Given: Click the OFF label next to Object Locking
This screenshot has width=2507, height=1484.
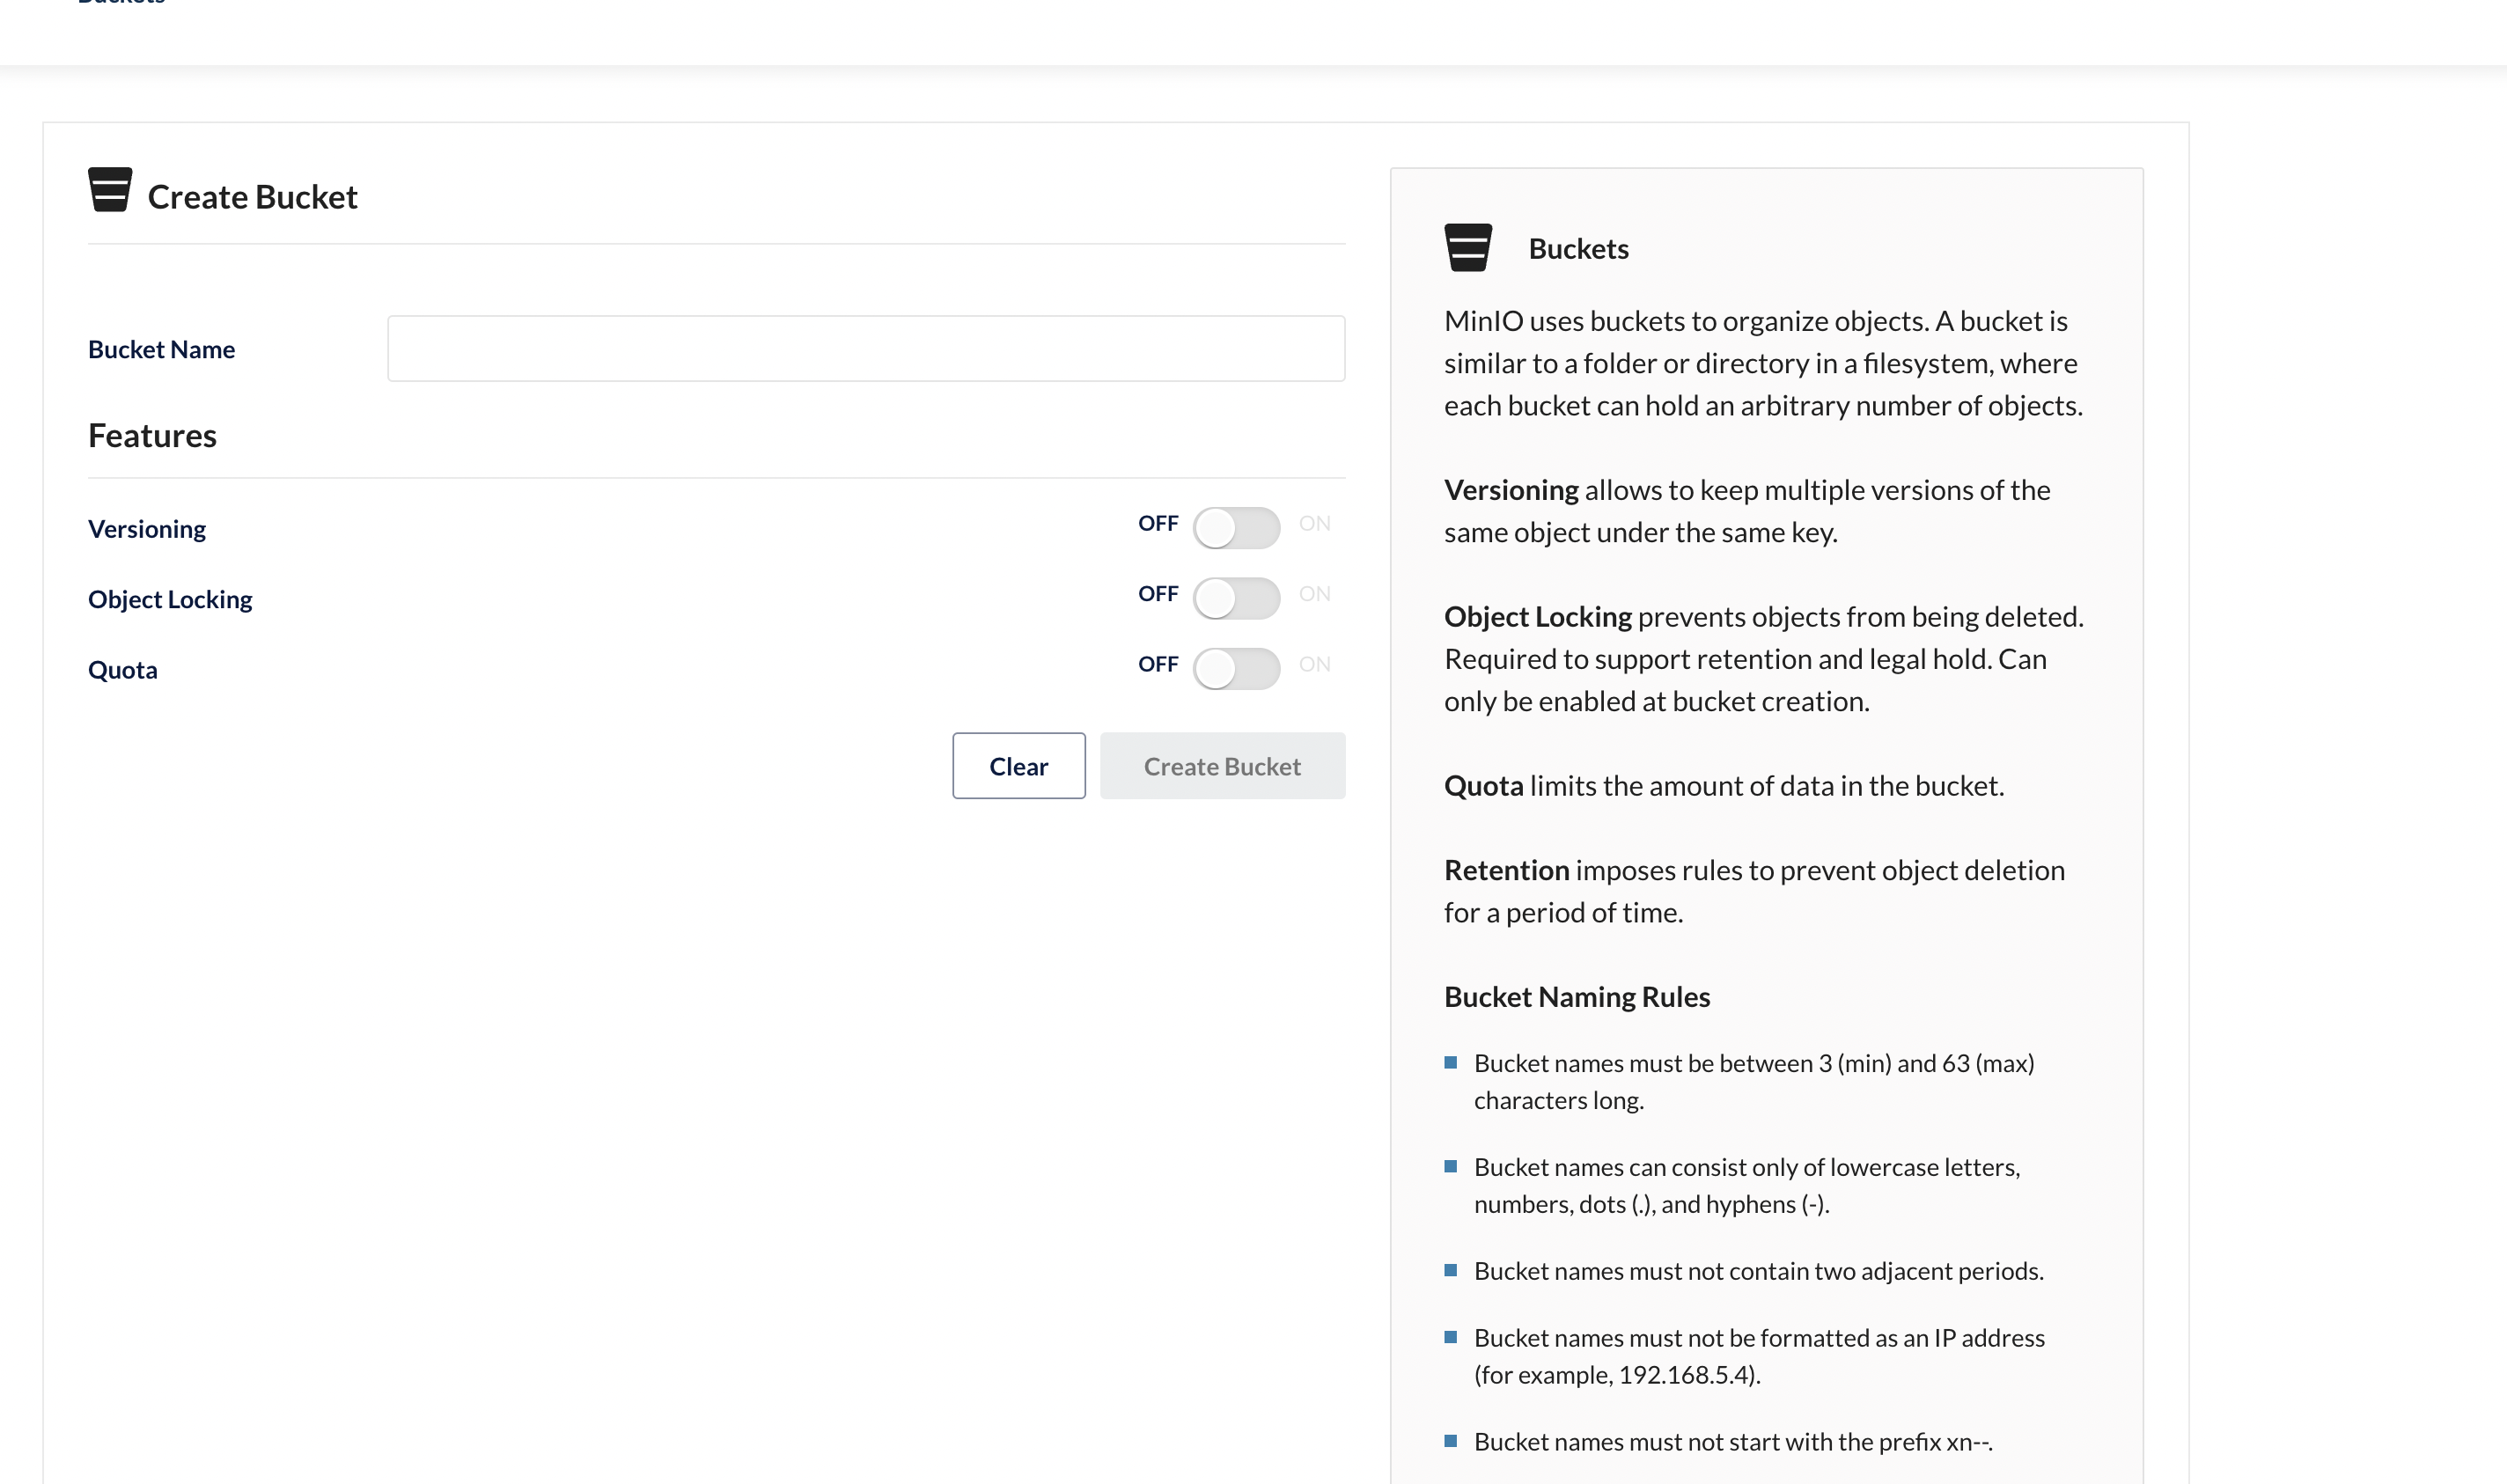Looking at the screenshot, I should (1158, 594).
